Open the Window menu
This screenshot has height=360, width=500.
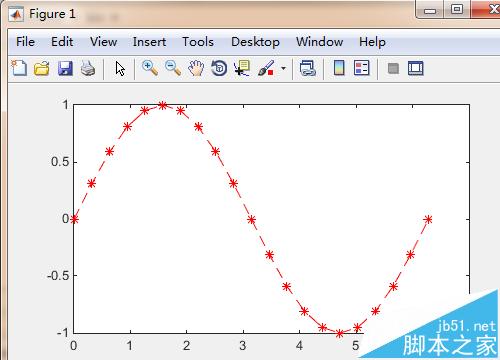click(319, 42)
